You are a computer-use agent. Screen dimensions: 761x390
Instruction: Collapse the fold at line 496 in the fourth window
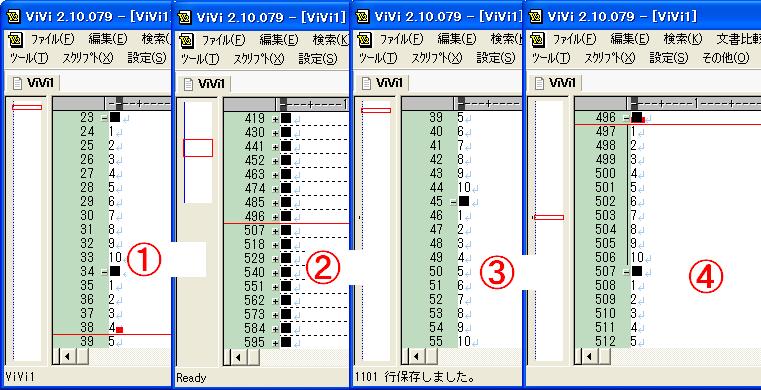pyautogui.click(x=627, y=117)
